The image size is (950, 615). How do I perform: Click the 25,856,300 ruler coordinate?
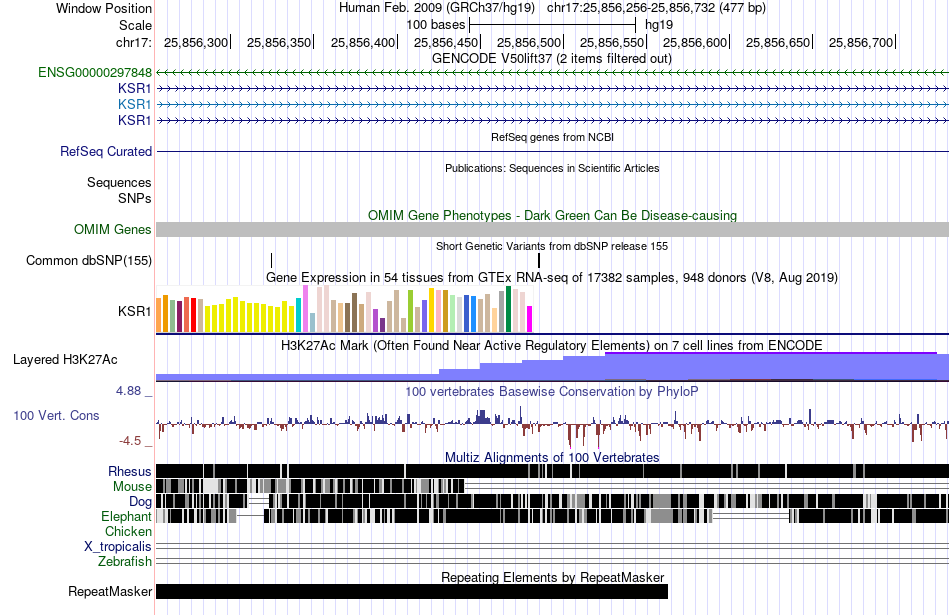click(x=196, y=42)
